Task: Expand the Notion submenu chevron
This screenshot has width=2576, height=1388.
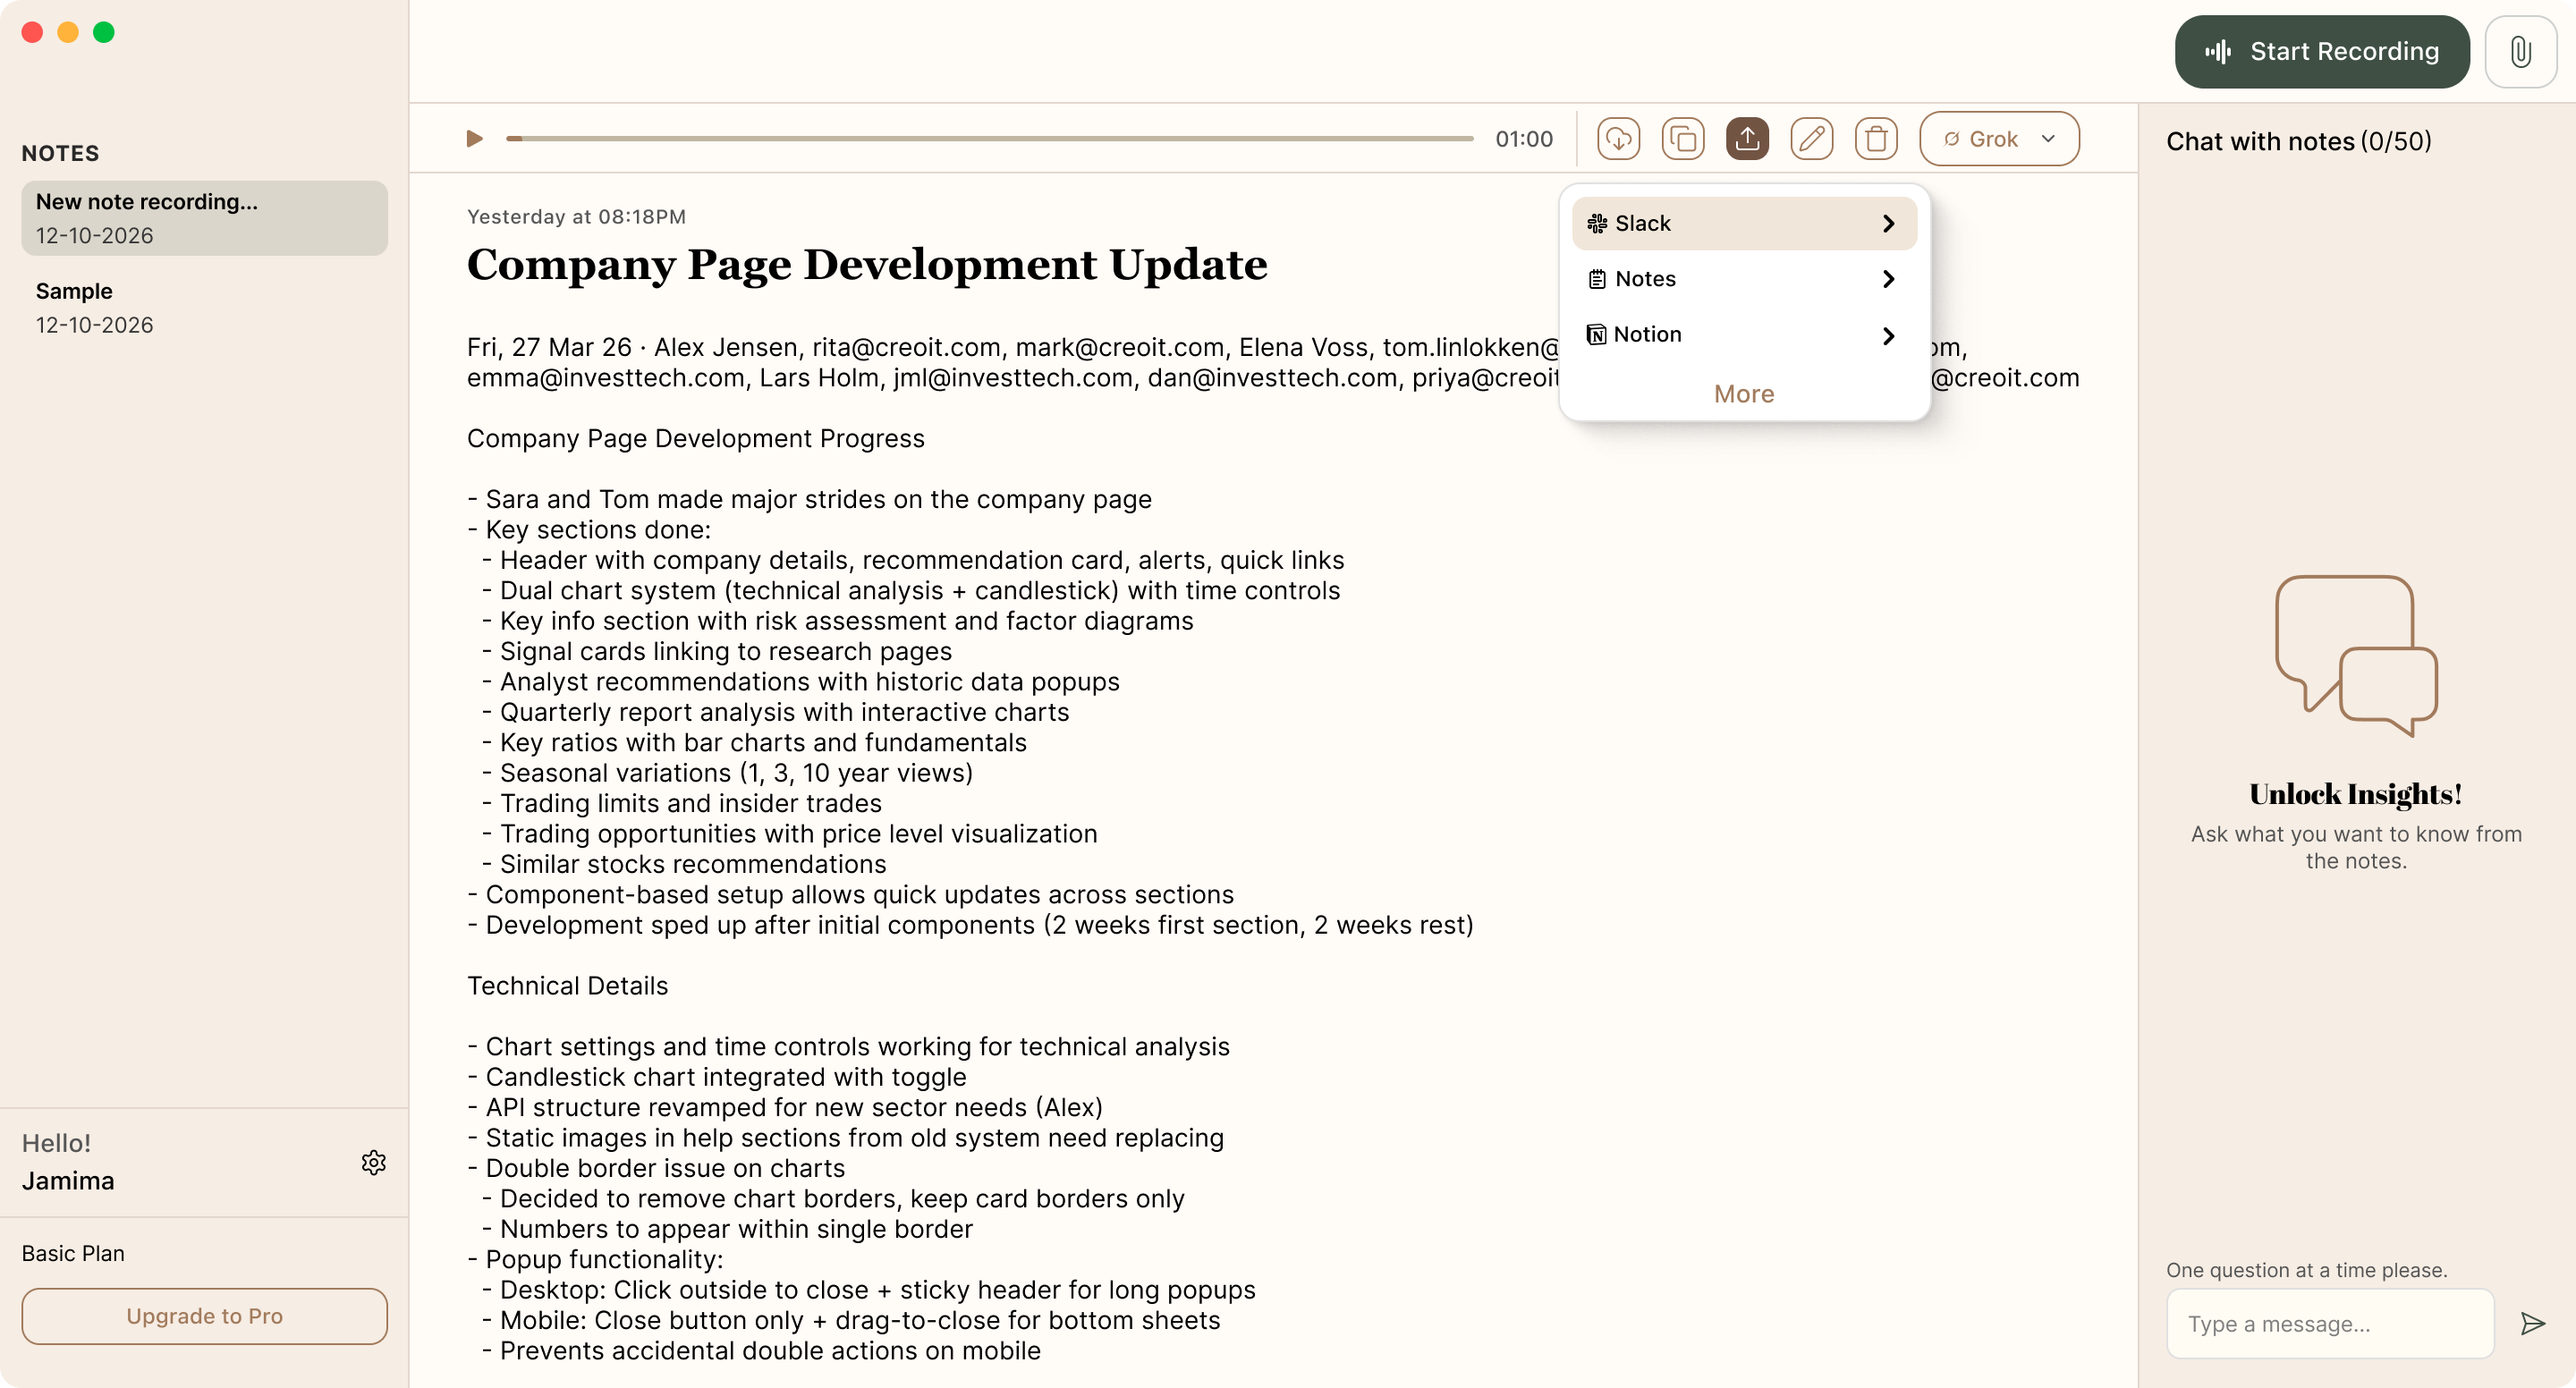Action: pos(1888,335)
